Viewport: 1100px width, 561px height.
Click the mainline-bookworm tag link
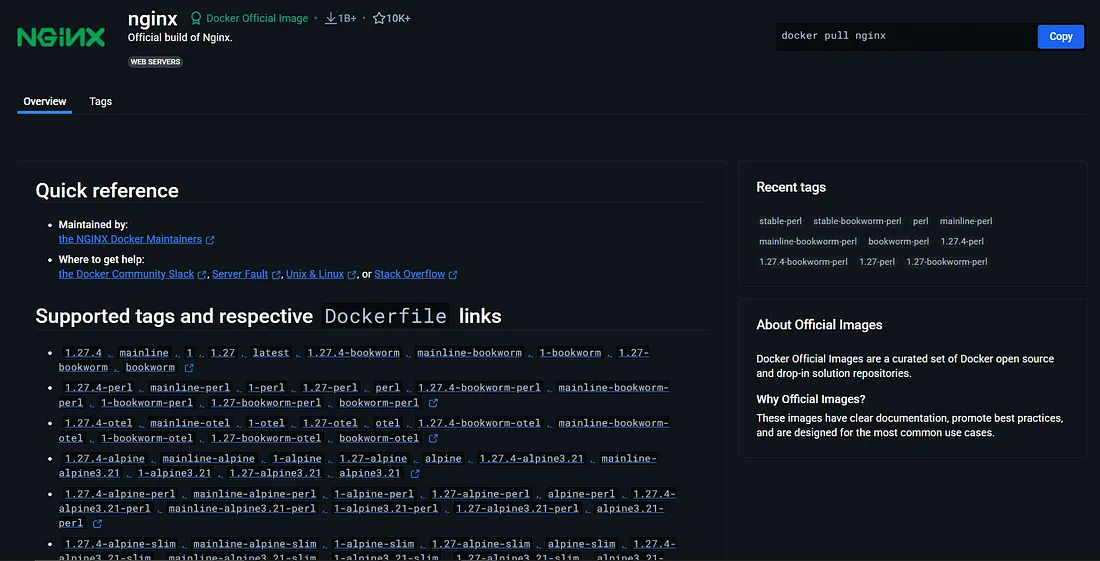point(469,353)
